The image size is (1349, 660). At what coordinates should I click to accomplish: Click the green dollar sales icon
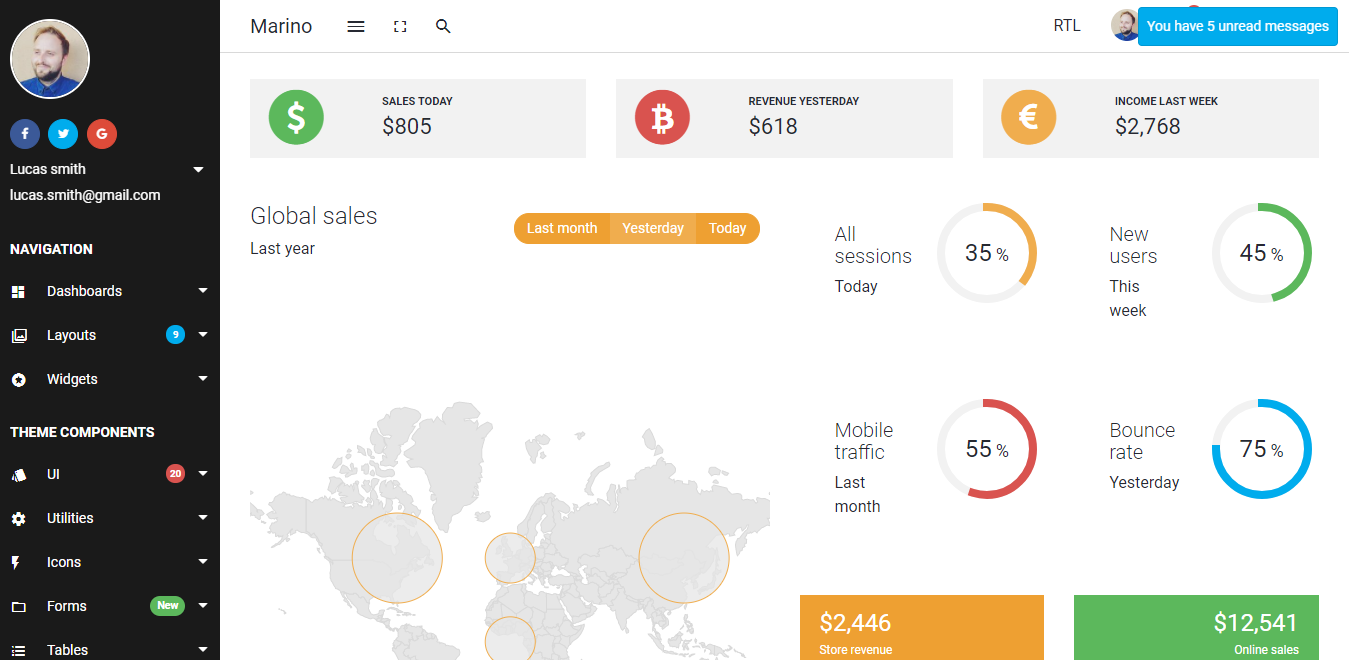296,118
